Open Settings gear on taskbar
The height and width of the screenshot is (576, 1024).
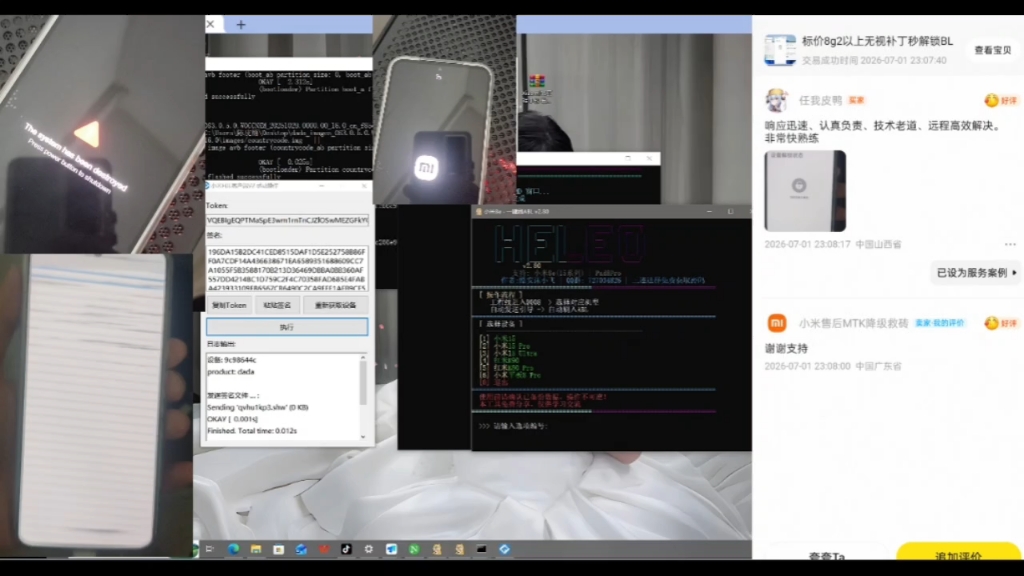point(369,549)
